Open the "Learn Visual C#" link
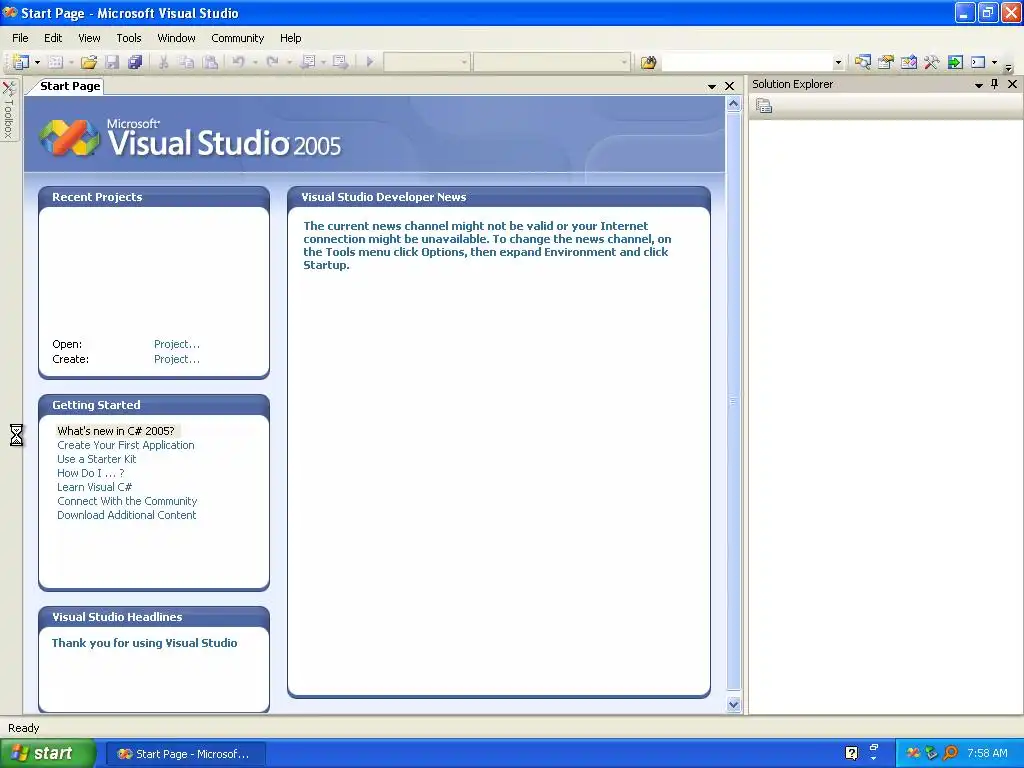 tap(94, 487)
